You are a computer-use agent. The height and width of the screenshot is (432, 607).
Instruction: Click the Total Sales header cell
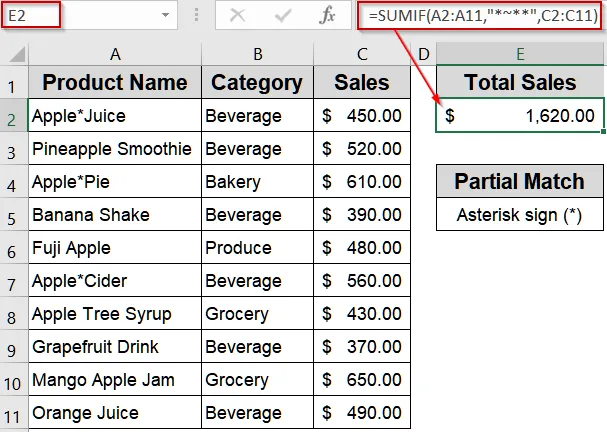point(520,82)
